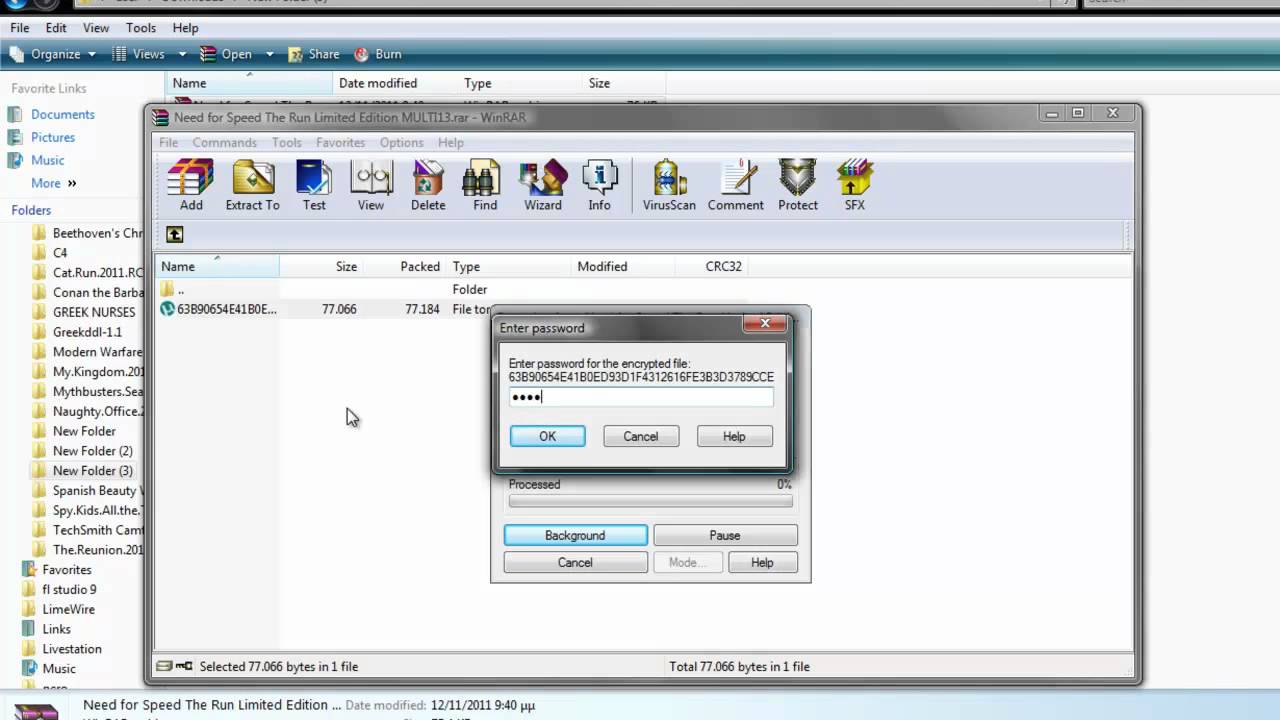Select the 63B90654E41B0E... file icon
Viewport: 1280px width, 720px height.
(168, 309)
